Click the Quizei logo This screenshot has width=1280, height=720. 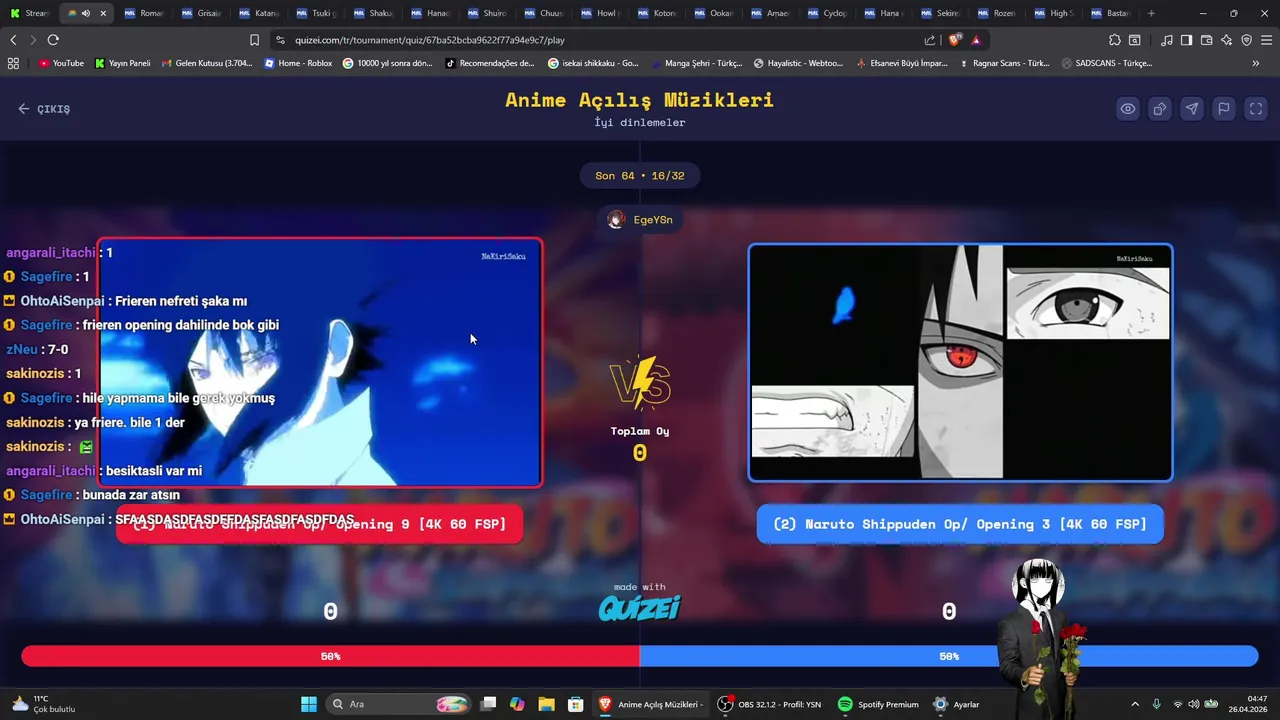click(x=640, y=607)
